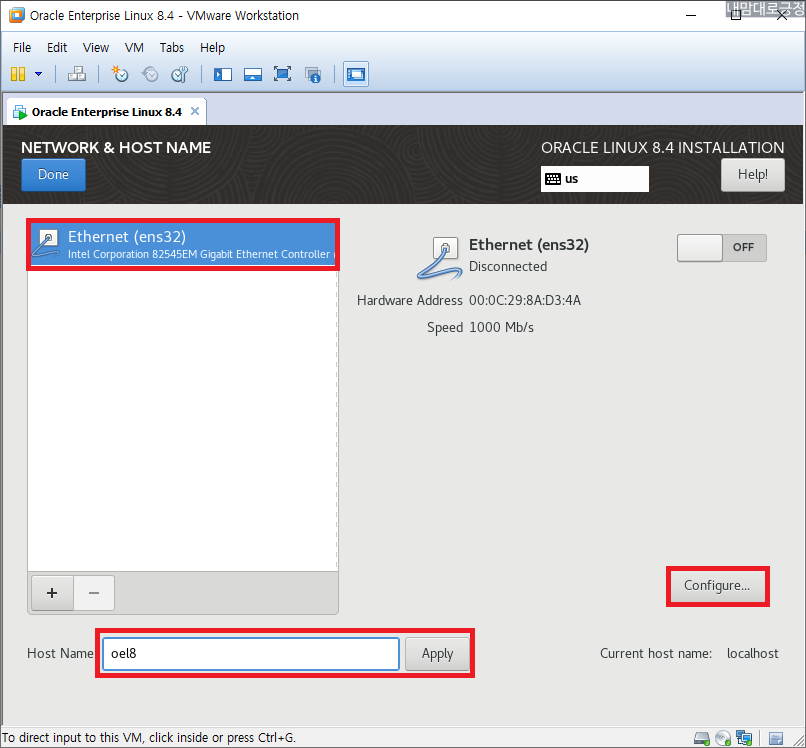Image resolution: width=806 pixels, height=748 pixels.
Task: Click the Disconnected status text
Action: 508,266
